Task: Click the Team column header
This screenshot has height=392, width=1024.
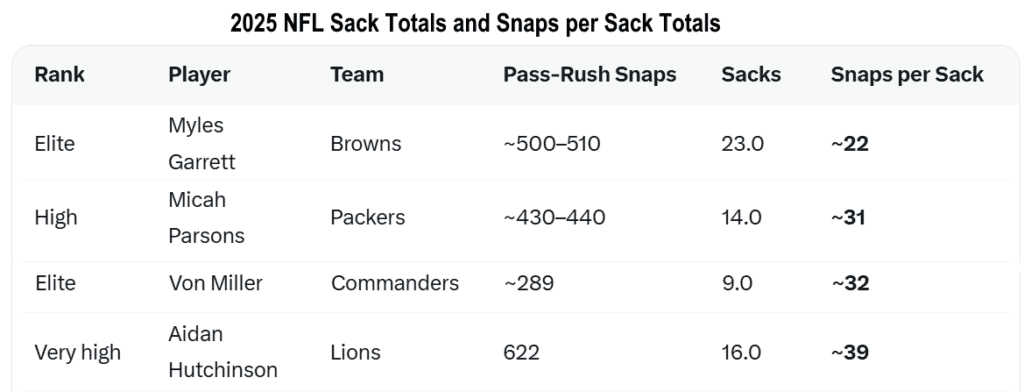Action: point(357,74)
